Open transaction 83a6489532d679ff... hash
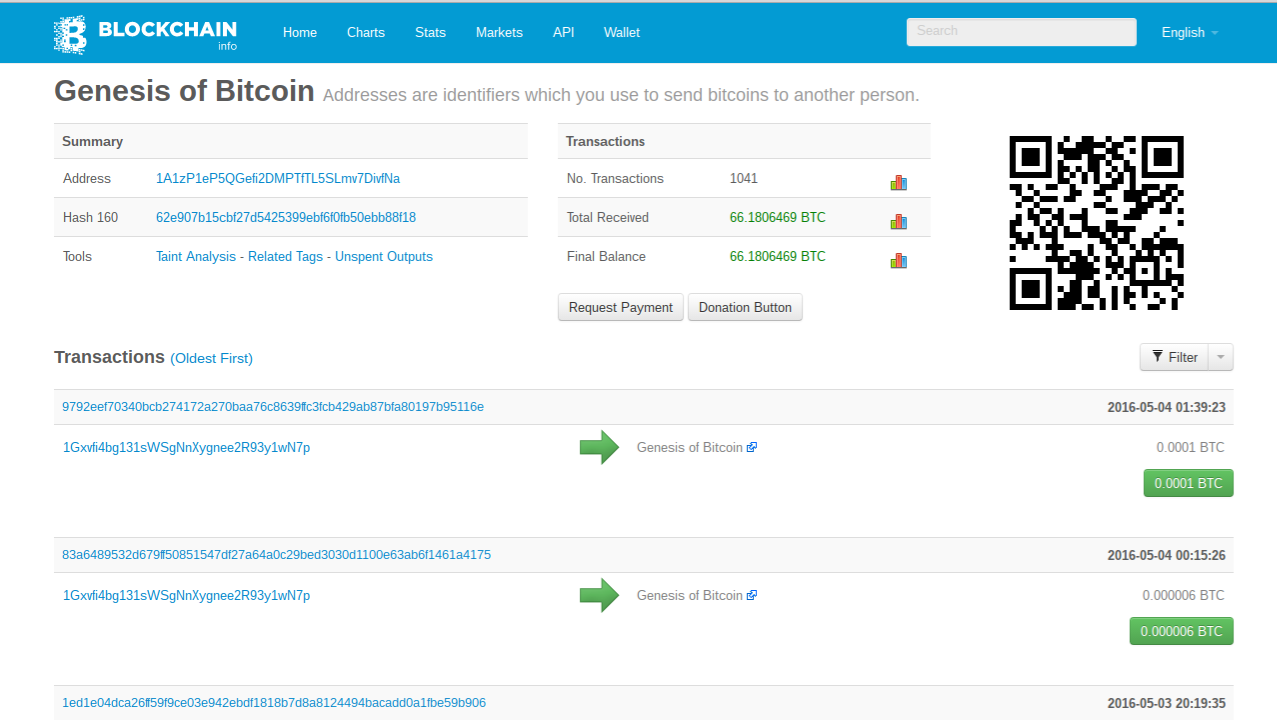The height and width of the screenshot is (720, 1277). click(276, 554)
